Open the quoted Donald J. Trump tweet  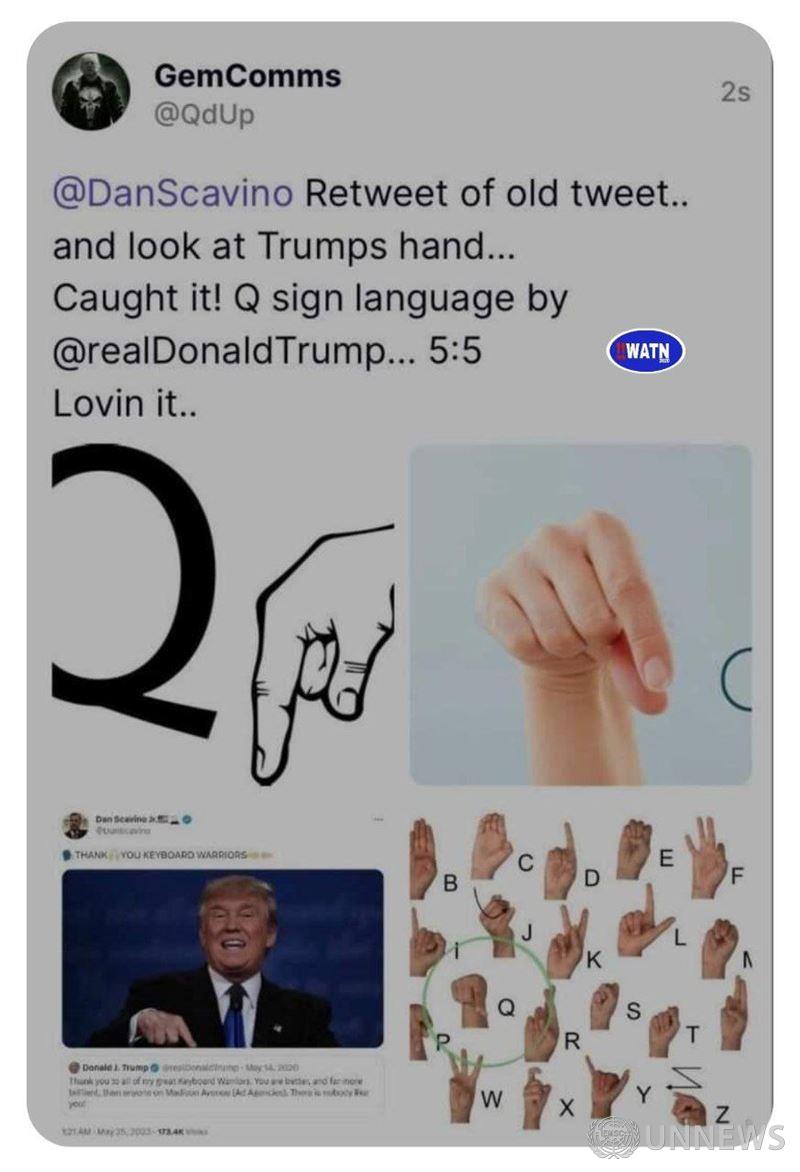[x=224, y=1087]
